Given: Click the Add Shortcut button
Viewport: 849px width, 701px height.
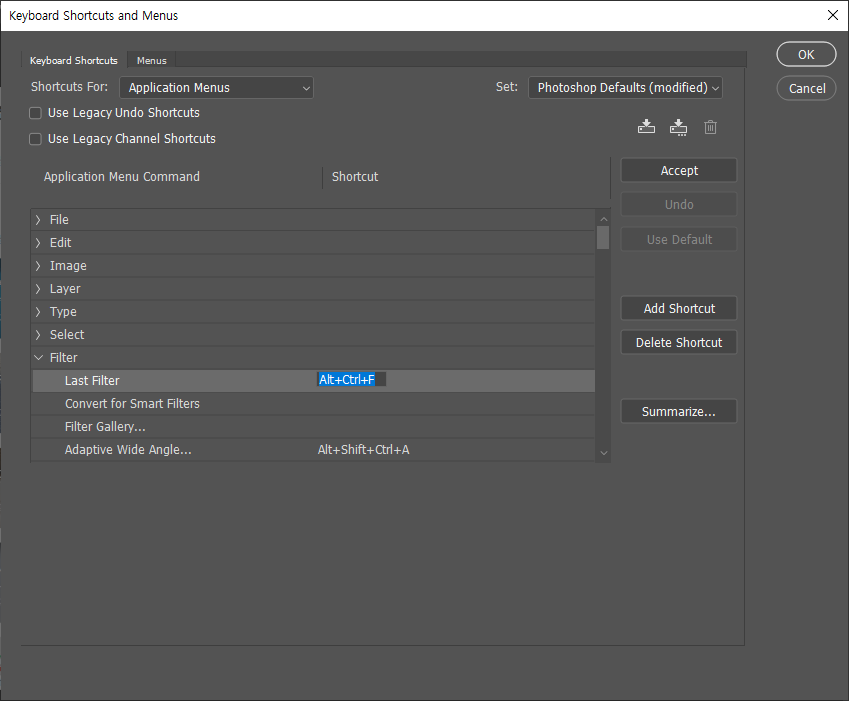Looking at the screenshot, I should click(x=678, y=309).
